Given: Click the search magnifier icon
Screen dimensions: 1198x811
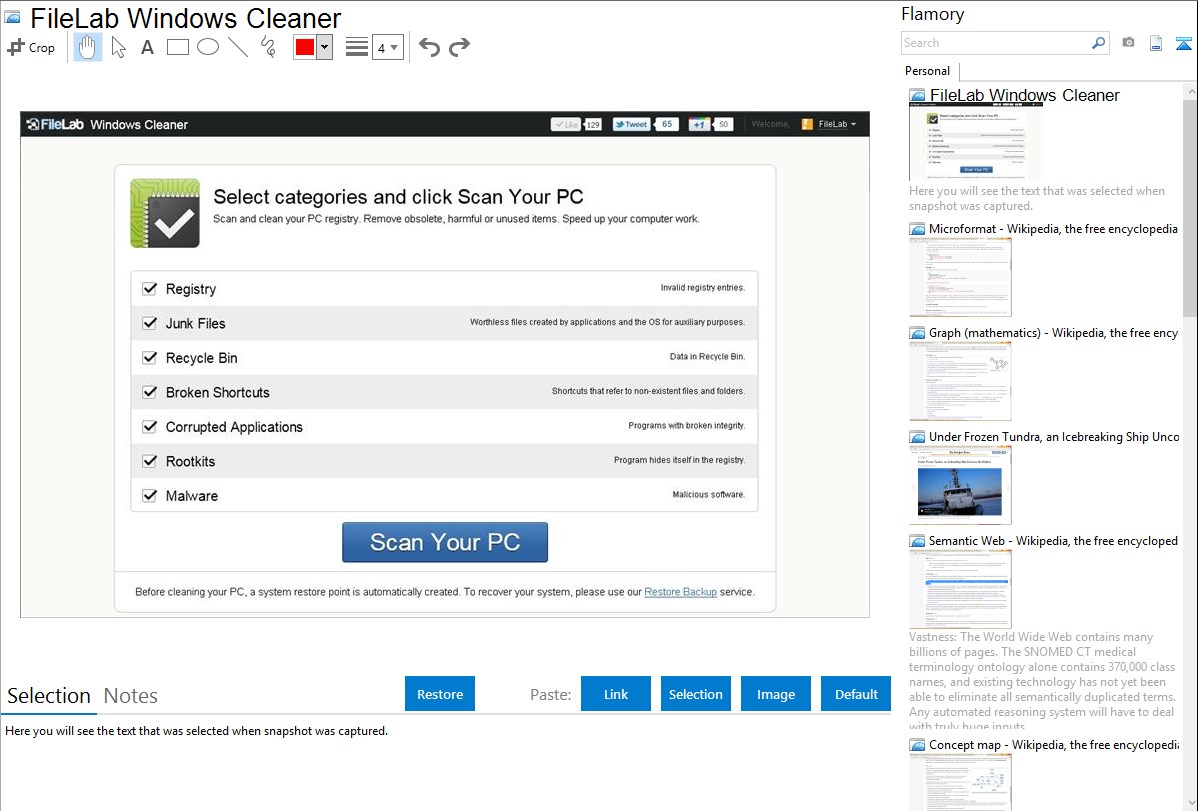Looking at the screenshot, I should (1098, 43).
